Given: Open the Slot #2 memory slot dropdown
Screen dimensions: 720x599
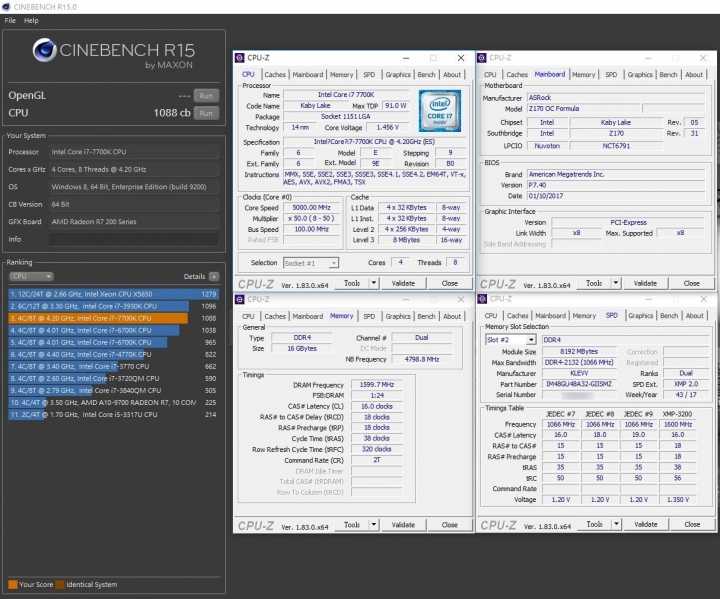Looking at the screenshot, I should tap(511, 339).
